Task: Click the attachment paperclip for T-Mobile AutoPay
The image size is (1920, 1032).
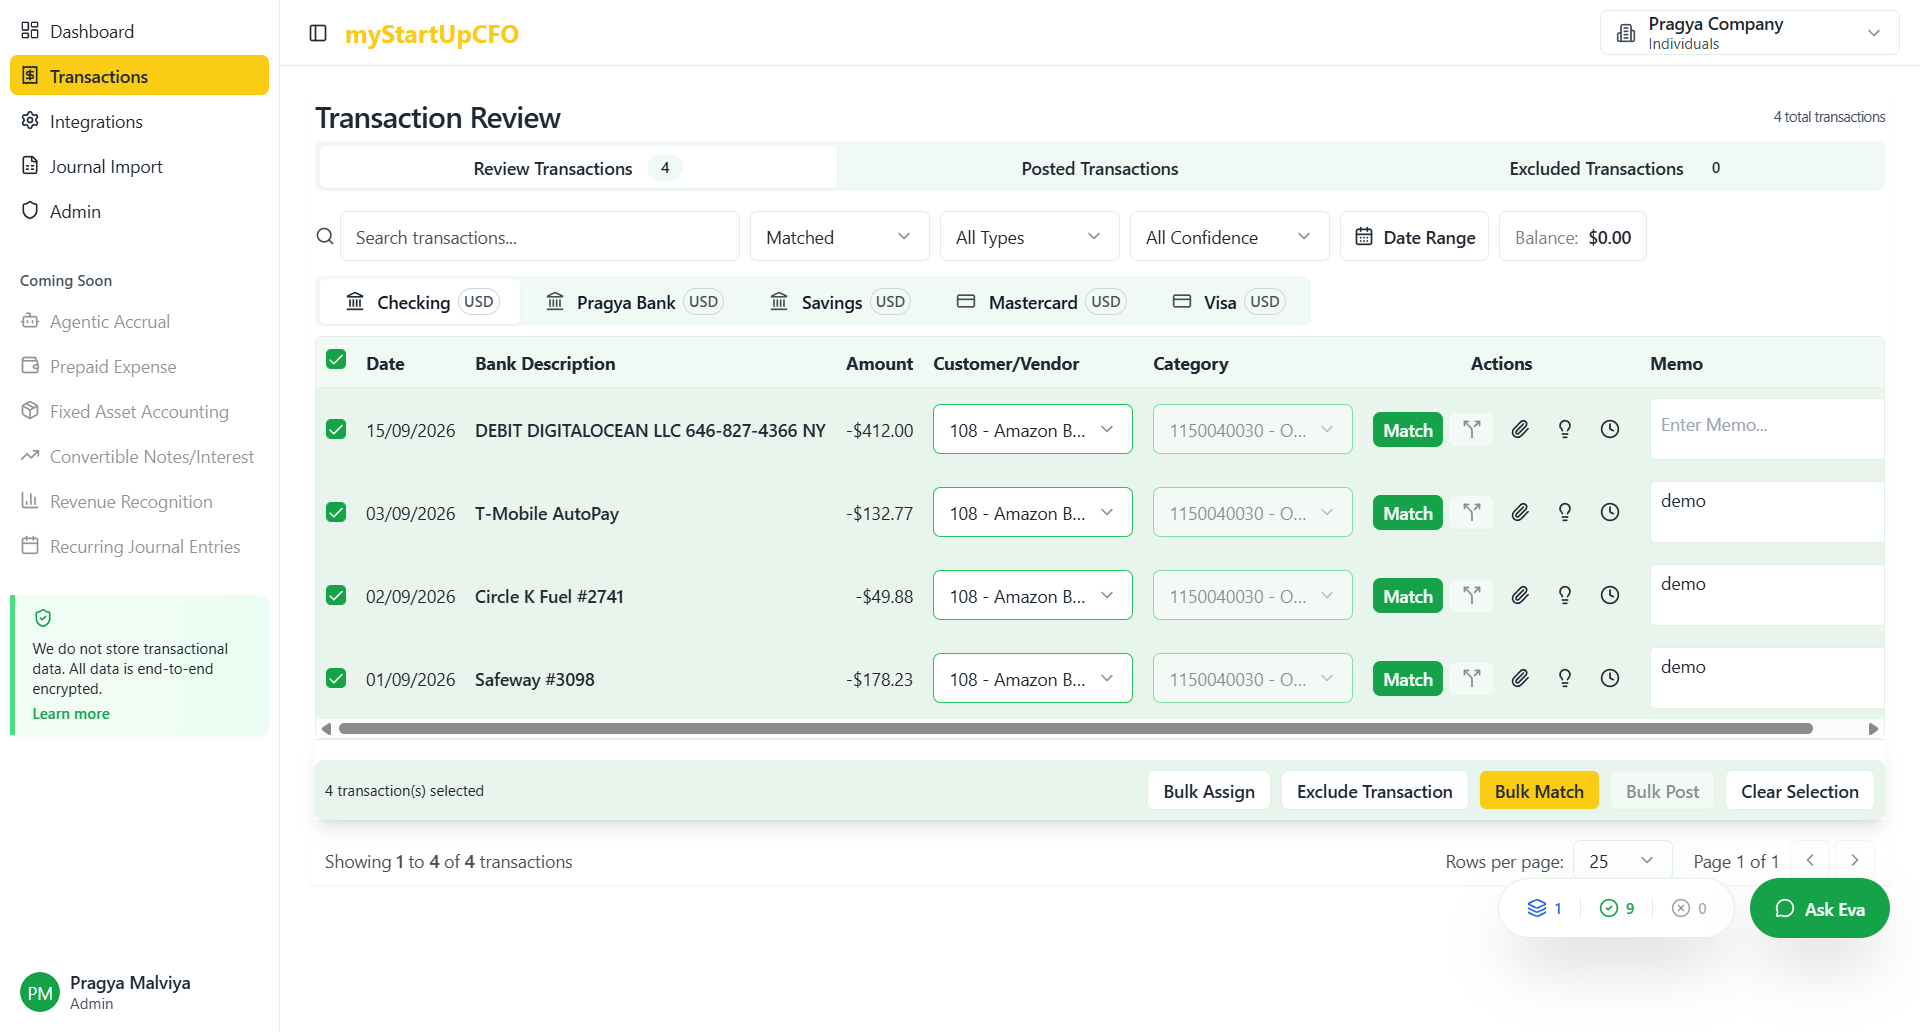Action: coord(1520,513)
